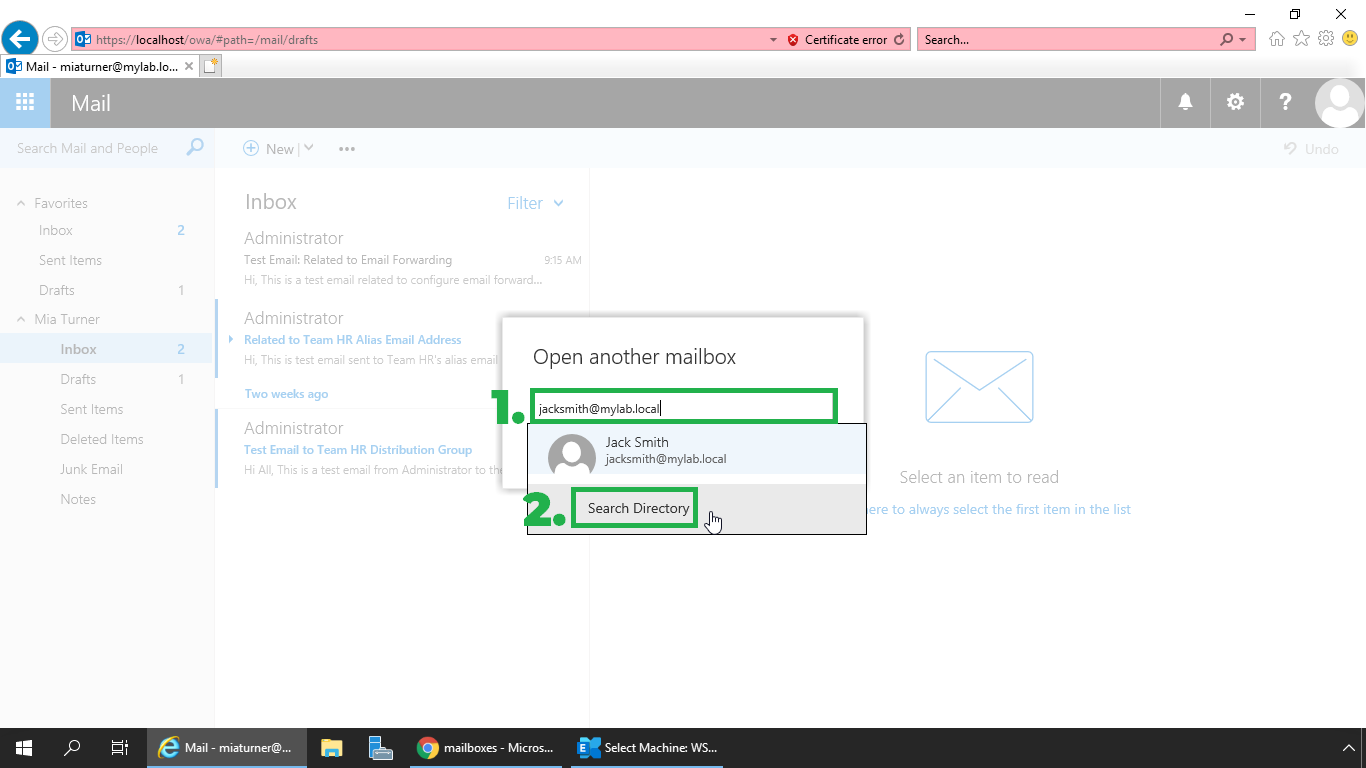This screenshot has height=768, width=1366.
Task: Open the help question mark icon
Action: pos(1285,102)
